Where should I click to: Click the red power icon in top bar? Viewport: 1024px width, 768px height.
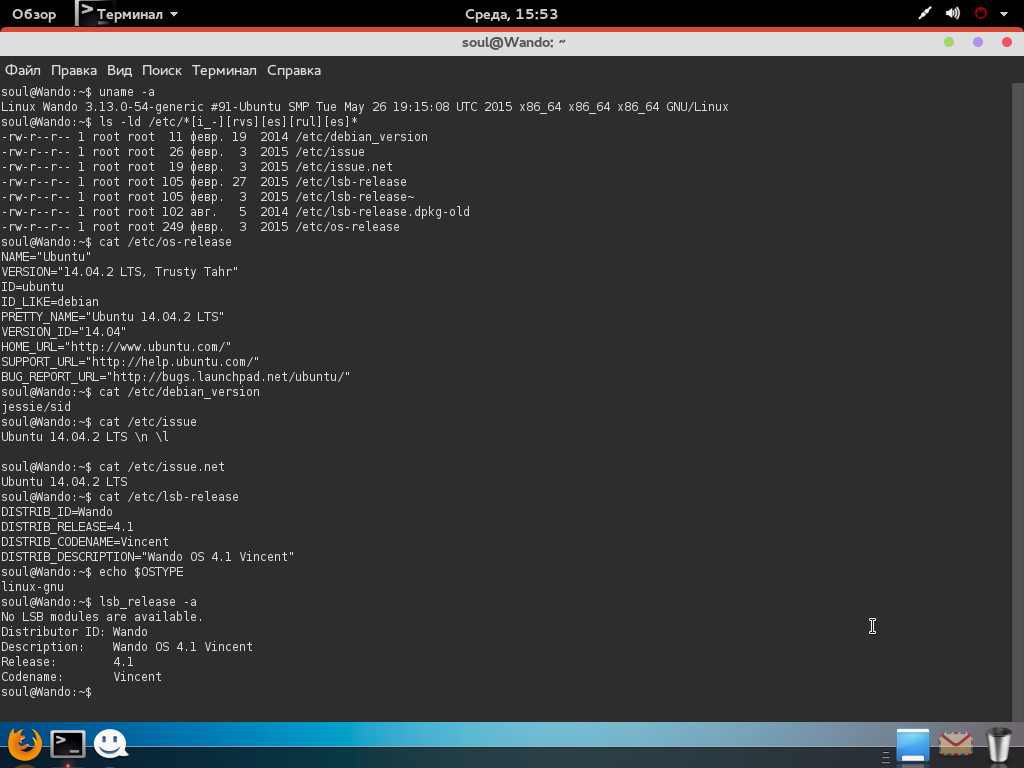coord(980,14)
